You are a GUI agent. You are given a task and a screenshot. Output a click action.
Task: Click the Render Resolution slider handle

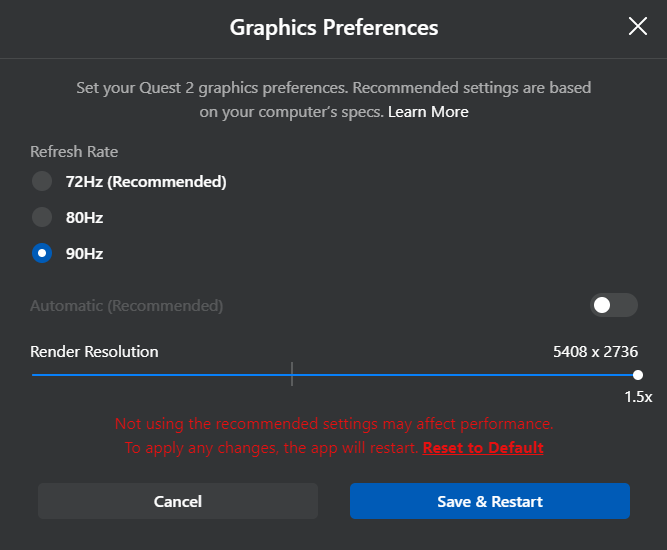(x=638, y=375)
